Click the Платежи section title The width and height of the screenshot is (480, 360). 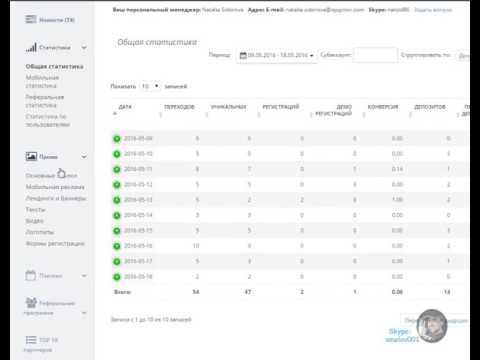51,276
